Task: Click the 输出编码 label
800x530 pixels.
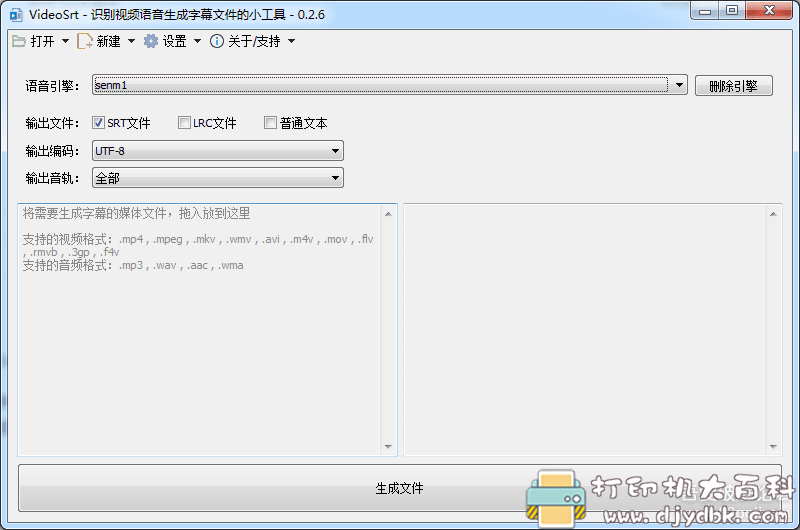Action: [53, 151]
